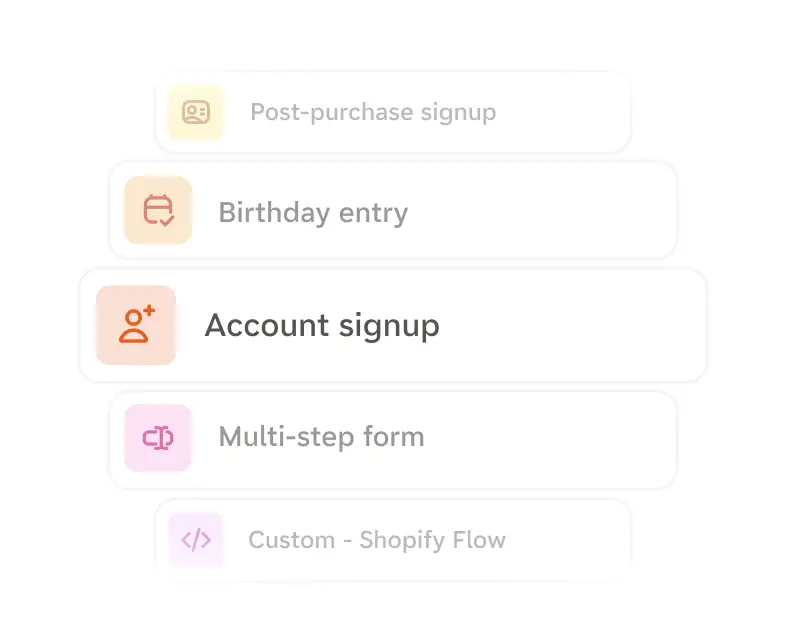
Task: Click the "Account signup" text label
Action: pos(322,326)
